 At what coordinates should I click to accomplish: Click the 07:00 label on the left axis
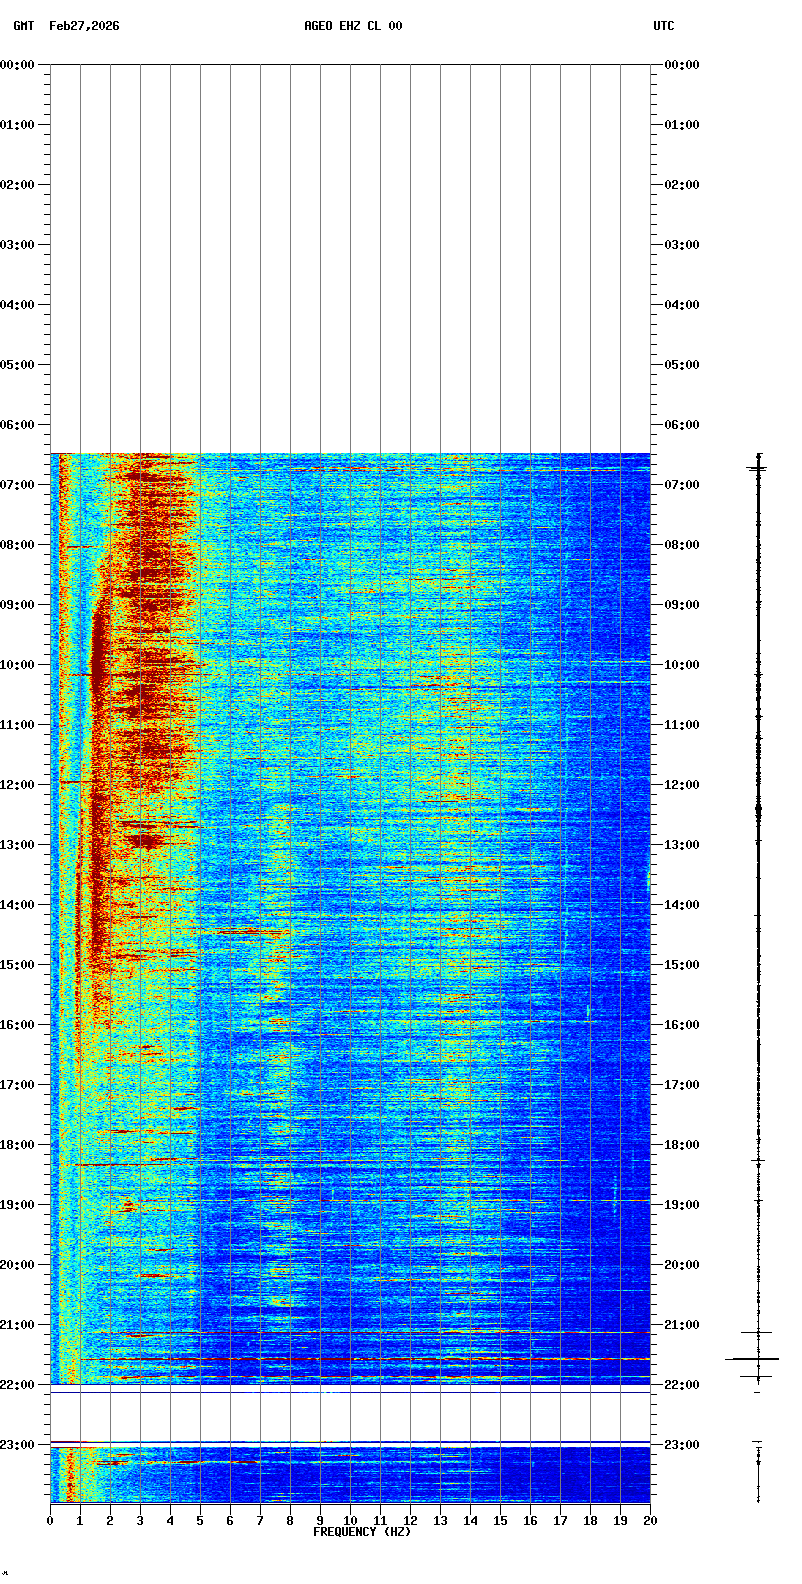[18, 485]
